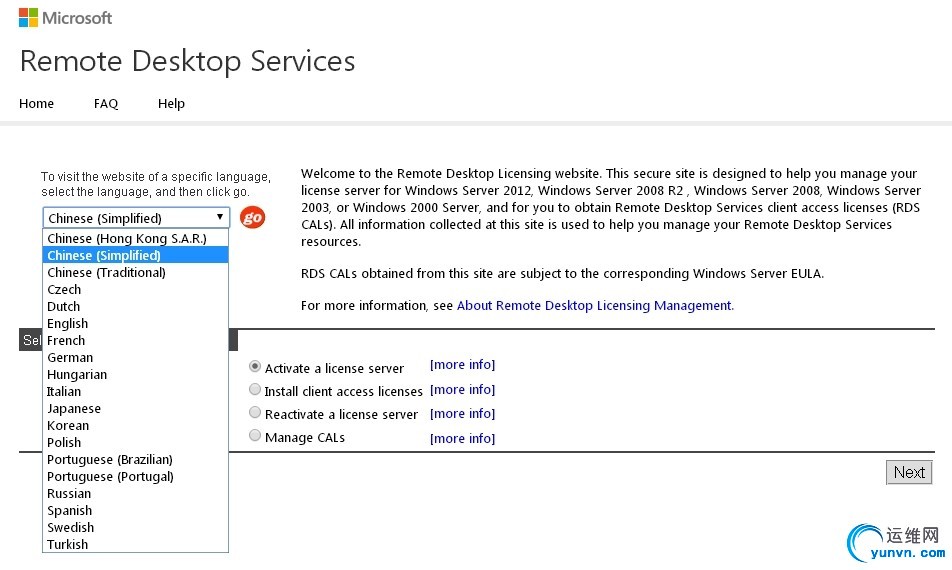952x570 pixels.
Task: Open more info for Activate license server
Action: (462, 365)
